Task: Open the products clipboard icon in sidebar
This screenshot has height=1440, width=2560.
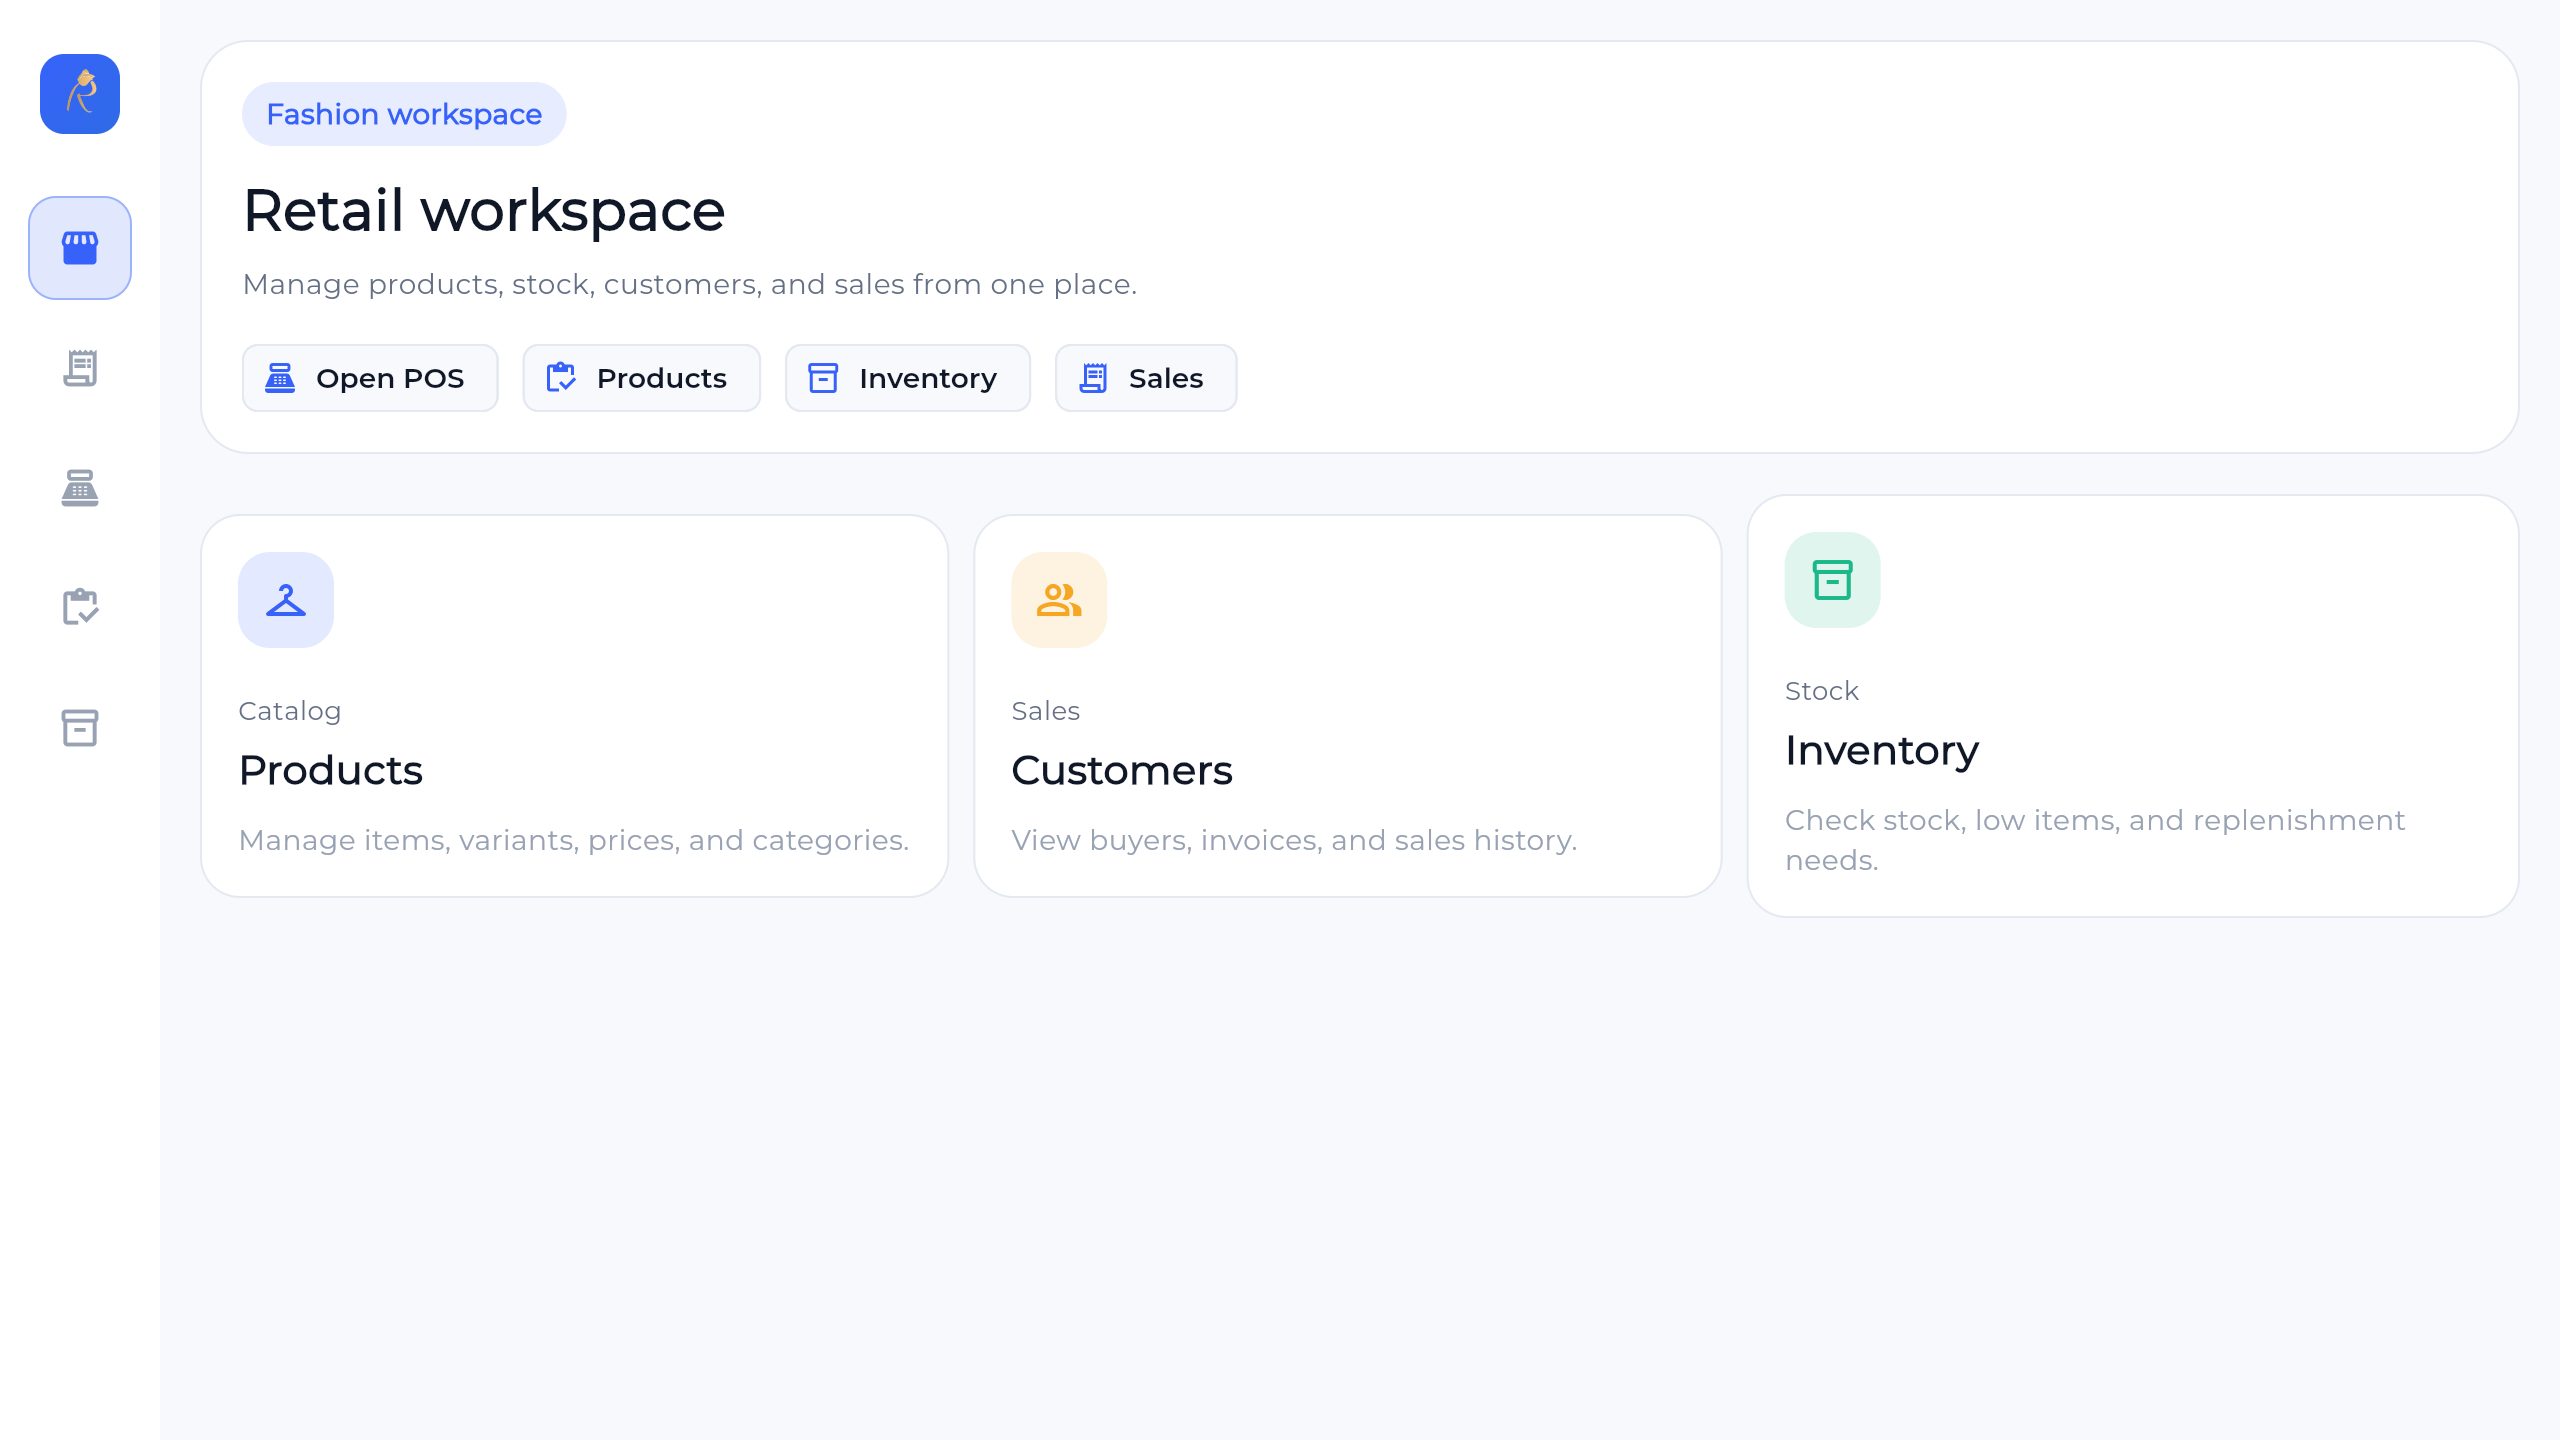Action: [80, 607]
